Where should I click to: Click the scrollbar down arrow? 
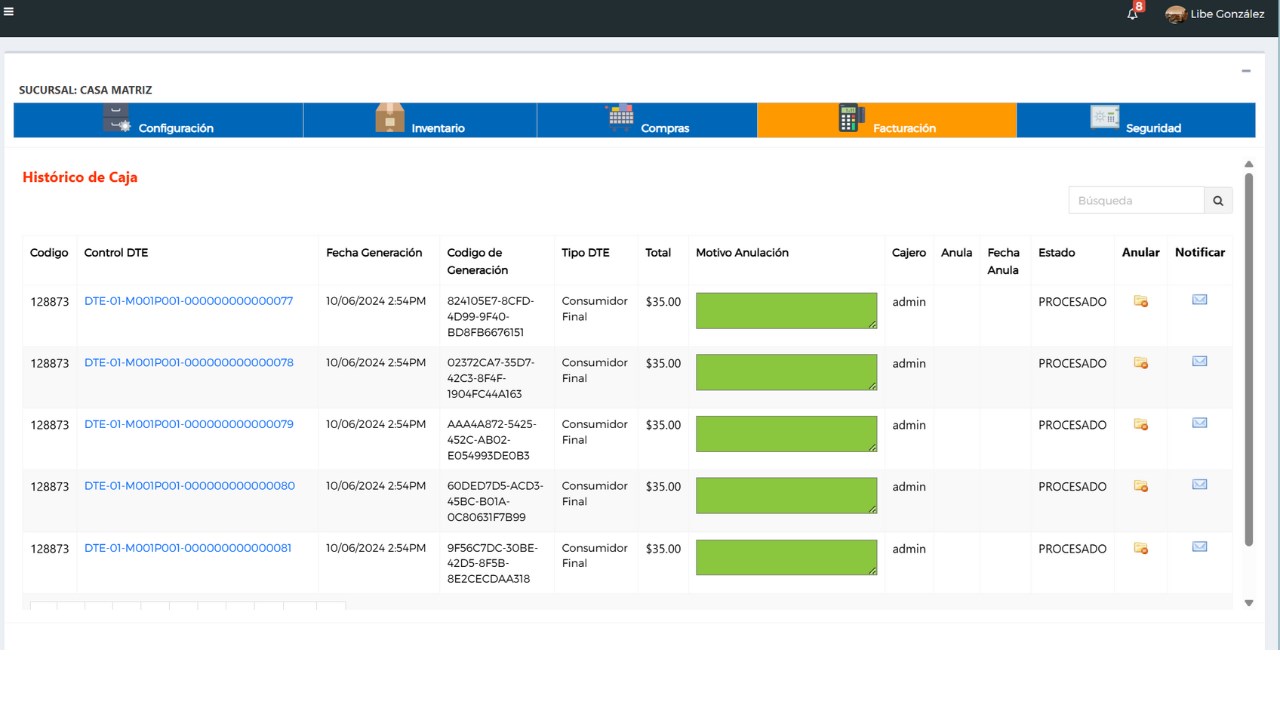tap(1248, 603)
